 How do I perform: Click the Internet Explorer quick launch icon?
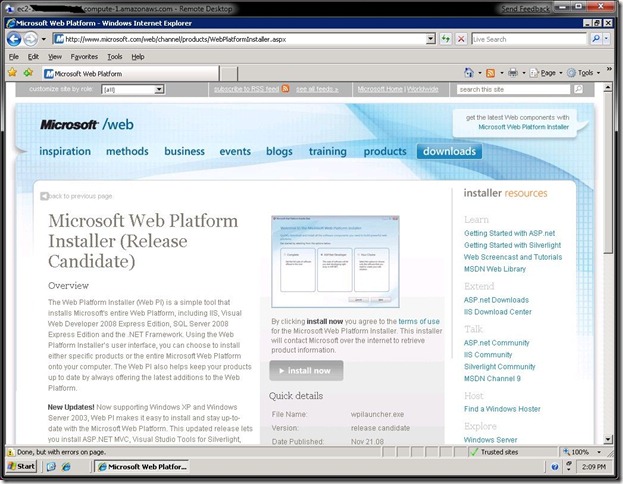pos(66,467)
